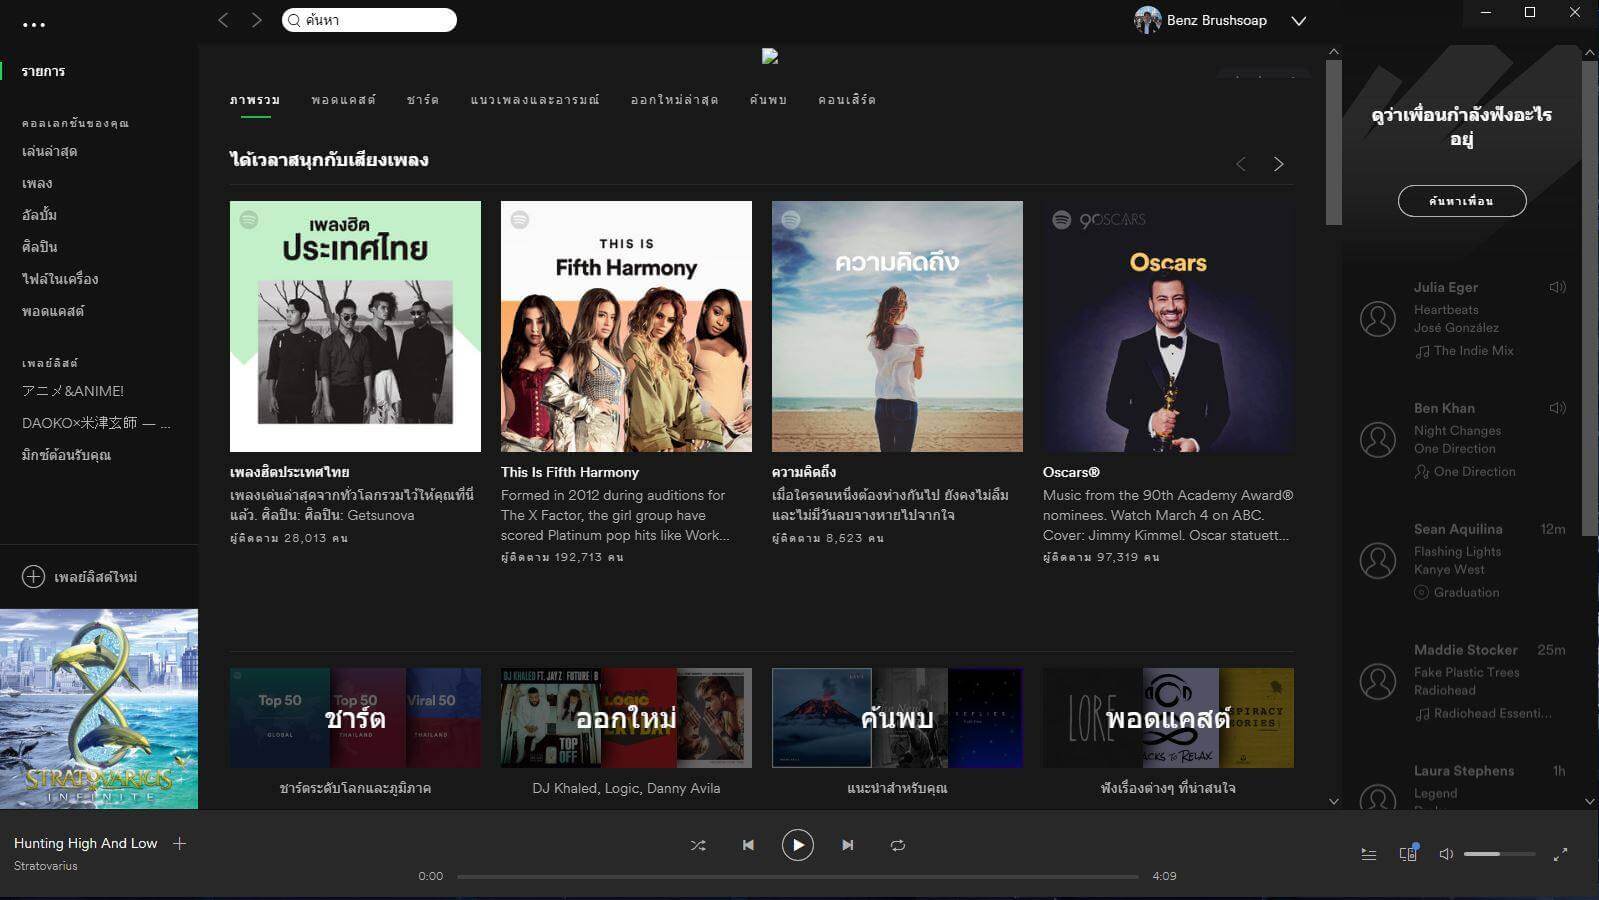Open ศิลปิน in the sidebar
The image size is (1599, 900).
[40, 247]
